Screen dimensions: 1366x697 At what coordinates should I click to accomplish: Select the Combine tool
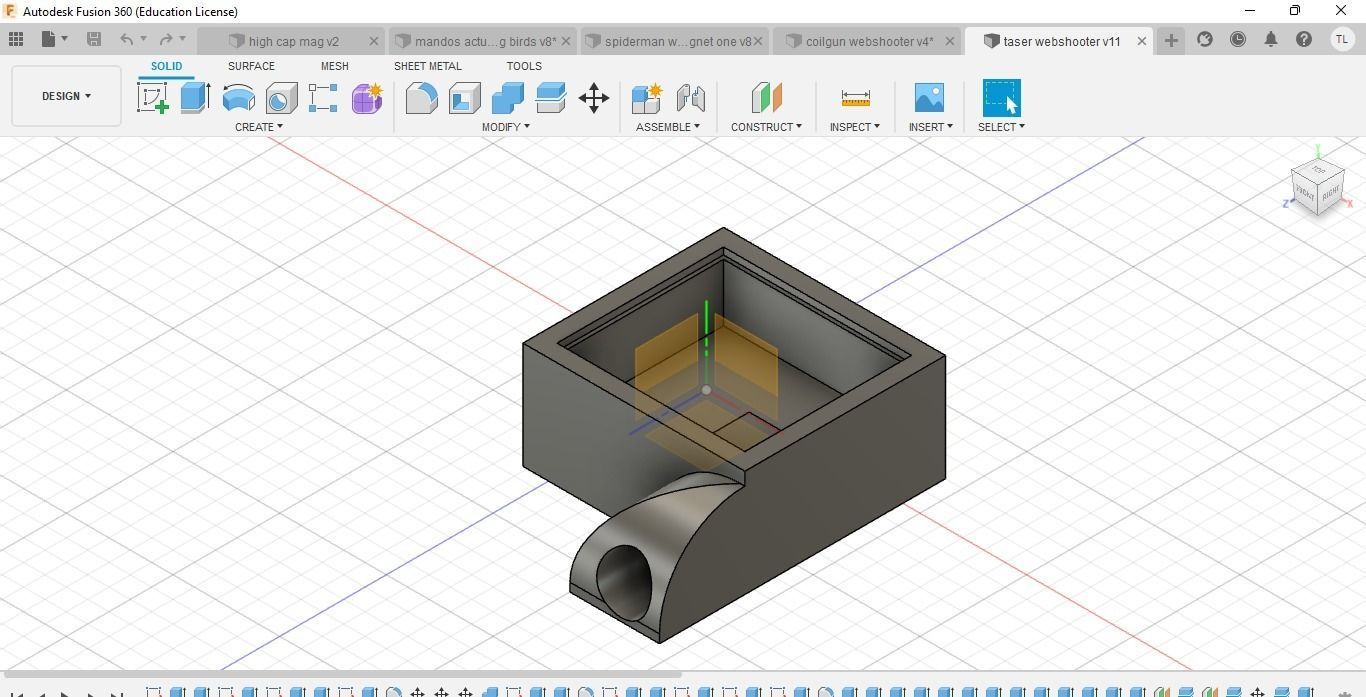tap(508, 98)
